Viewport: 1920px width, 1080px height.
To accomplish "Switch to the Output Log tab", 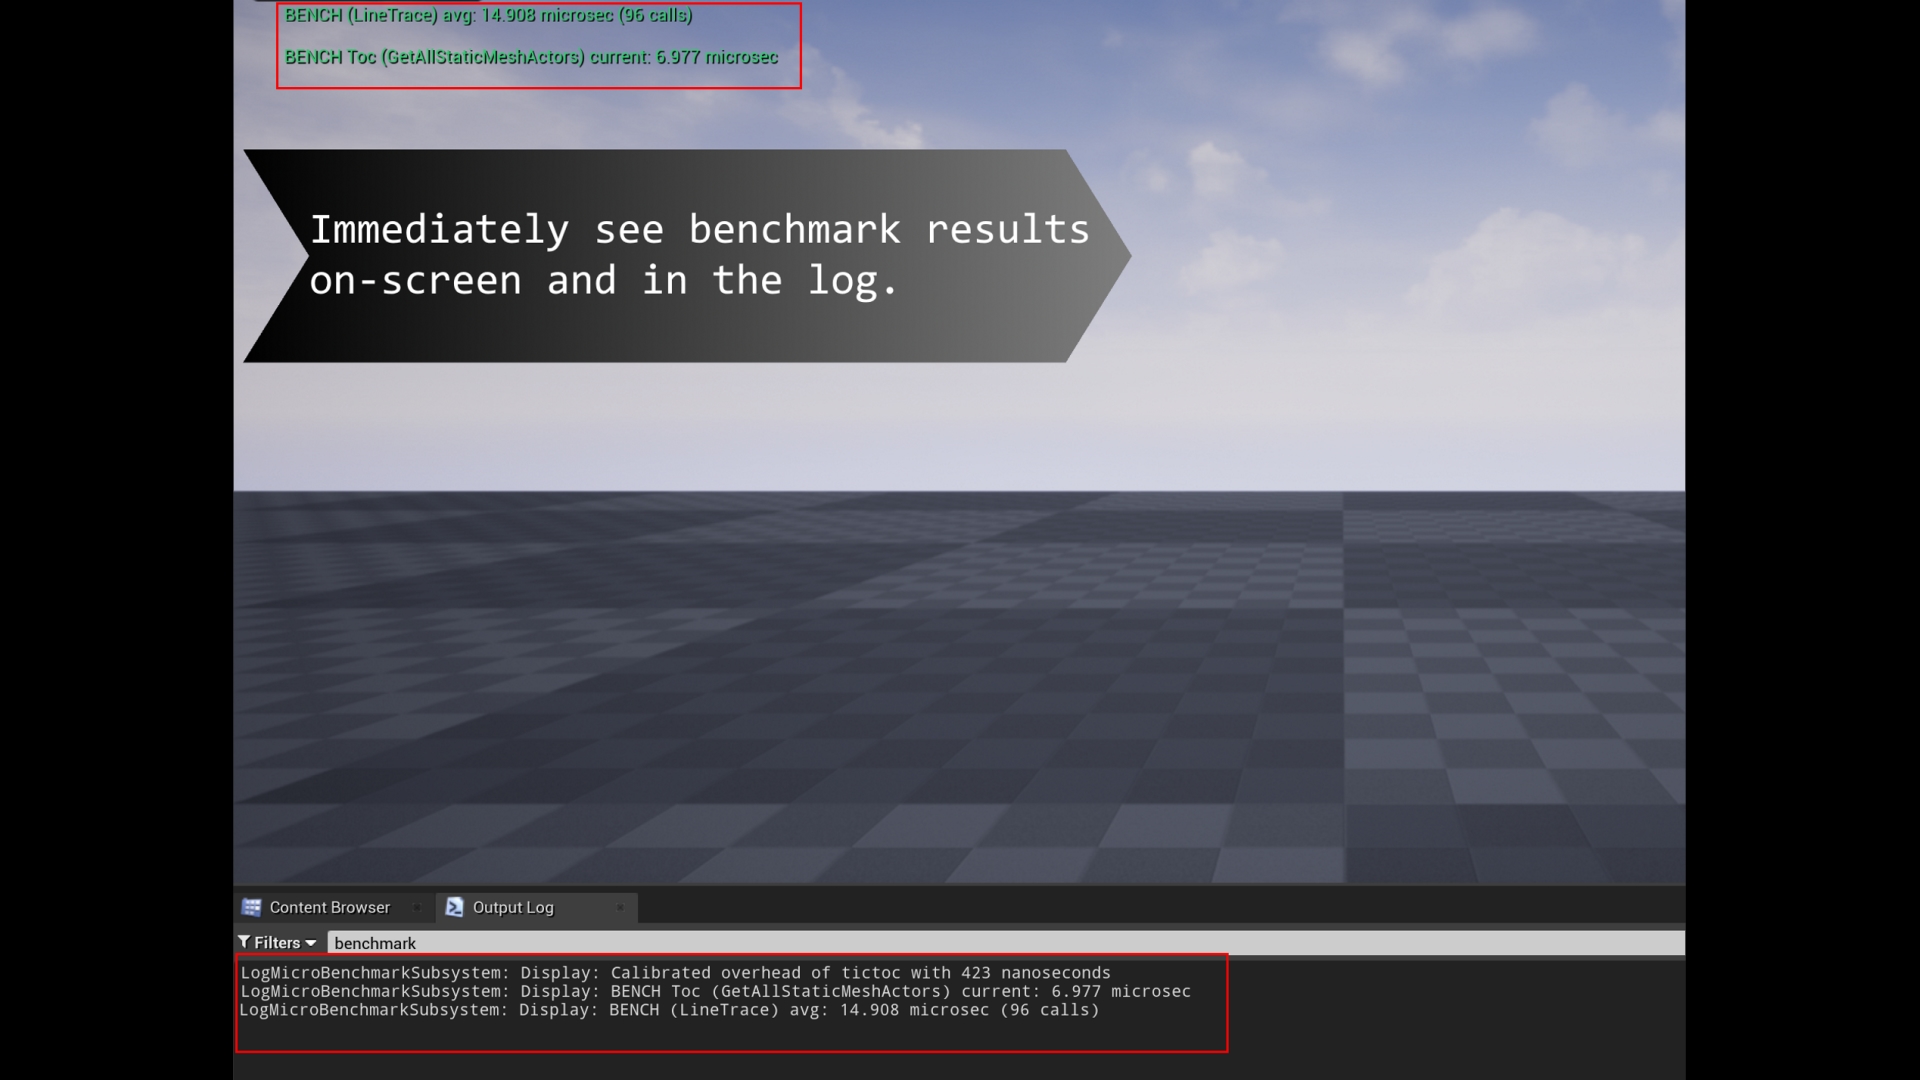I will (x=537, y=907).
